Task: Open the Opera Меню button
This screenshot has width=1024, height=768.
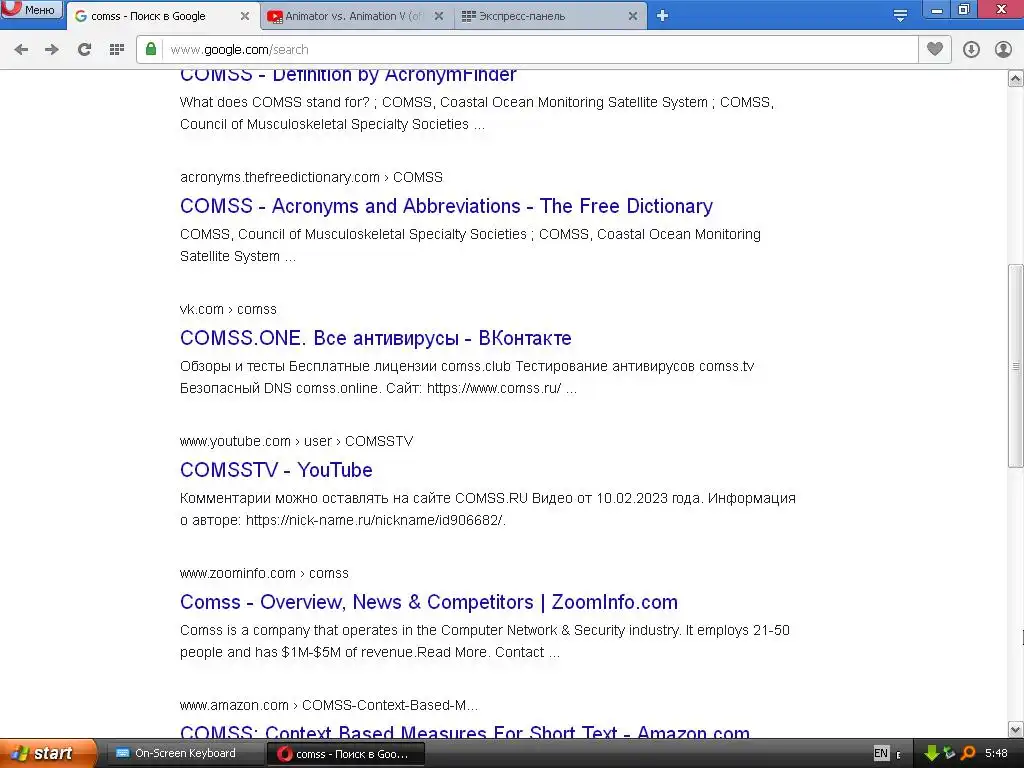Action: (x=31, y=9)
